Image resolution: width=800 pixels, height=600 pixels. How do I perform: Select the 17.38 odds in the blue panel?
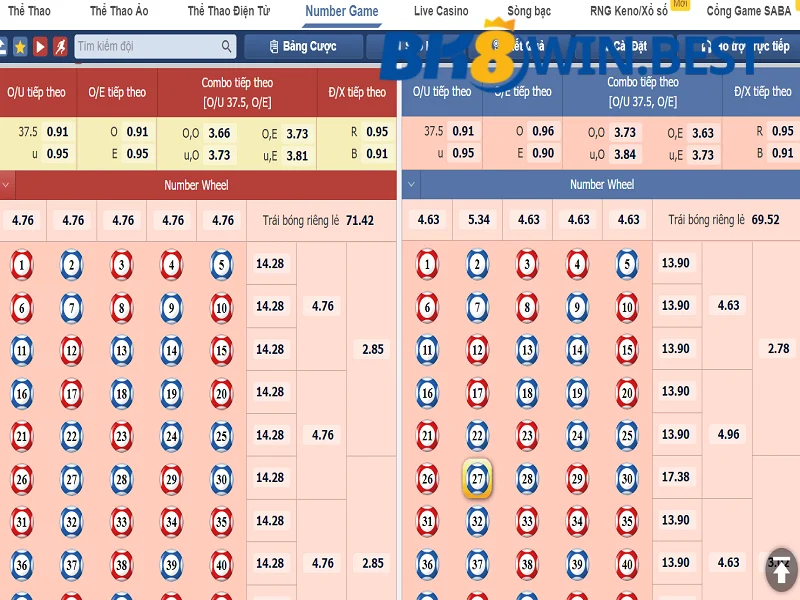pyautogui.click(x=676, y=478)
